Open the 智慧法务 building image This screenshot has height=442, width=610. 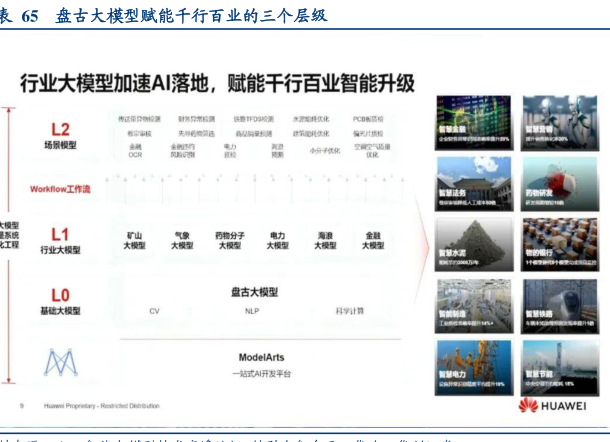472,183
